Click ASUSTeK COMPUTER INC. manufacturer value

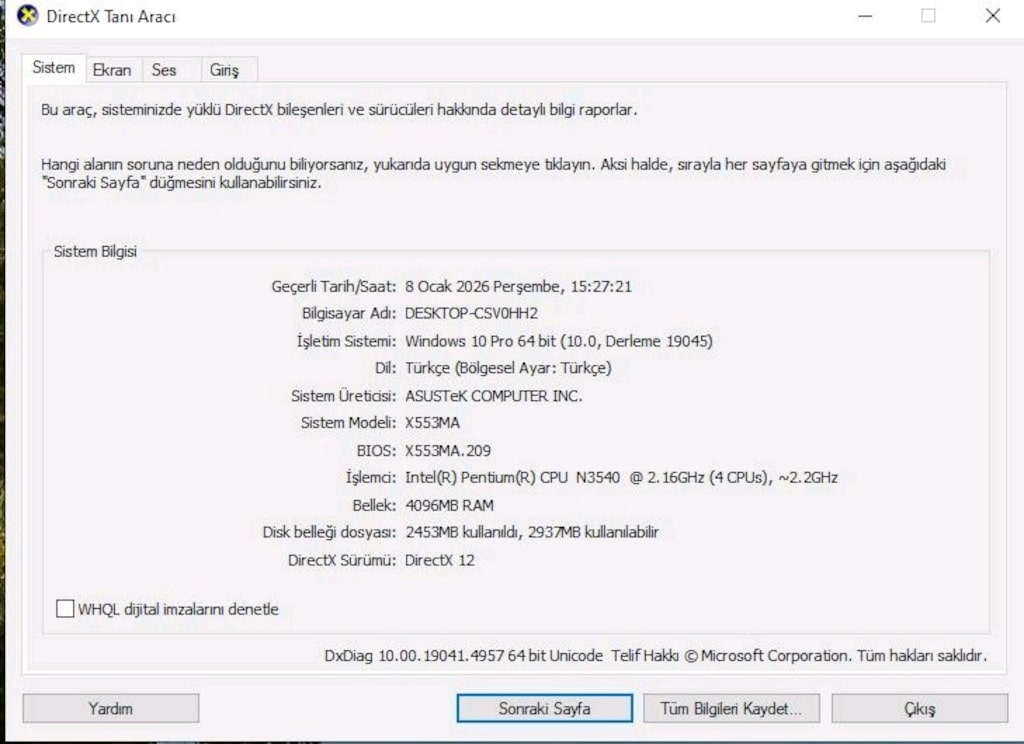pyautogui.click(x=494, y=396)
